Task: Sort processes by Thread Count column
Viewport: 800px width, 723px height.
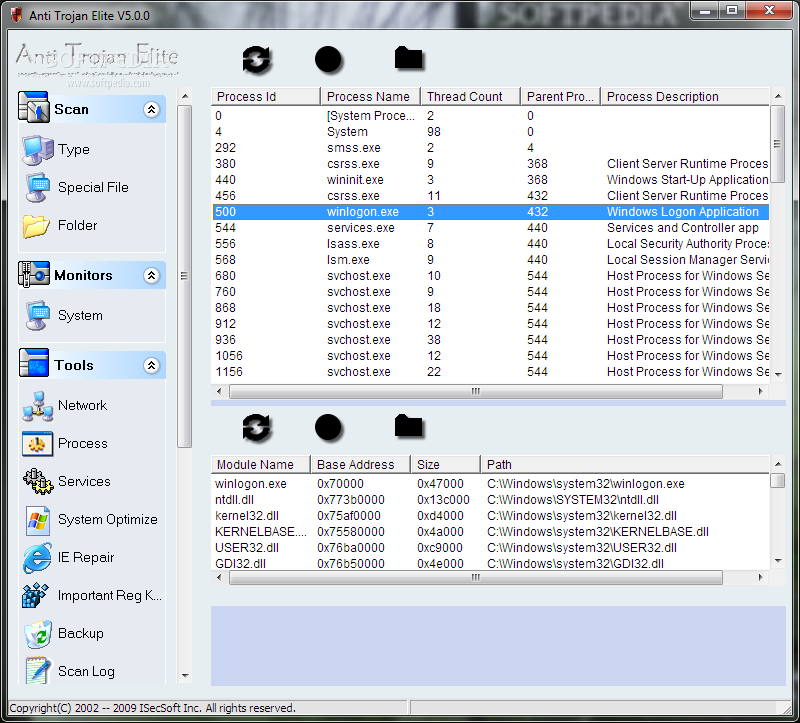Action: tap(466, 96)
